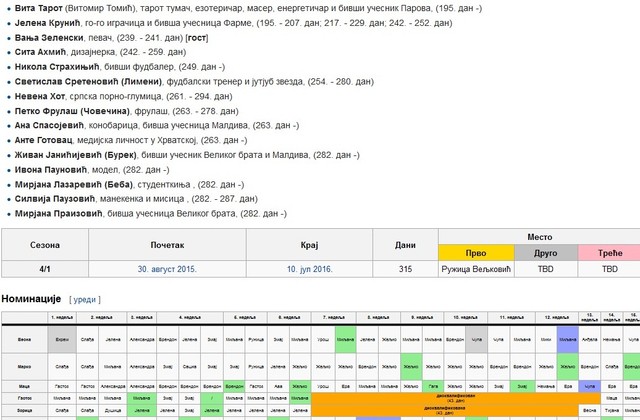
Task: Select the grey Друго header cell
Action: [546, 253]
